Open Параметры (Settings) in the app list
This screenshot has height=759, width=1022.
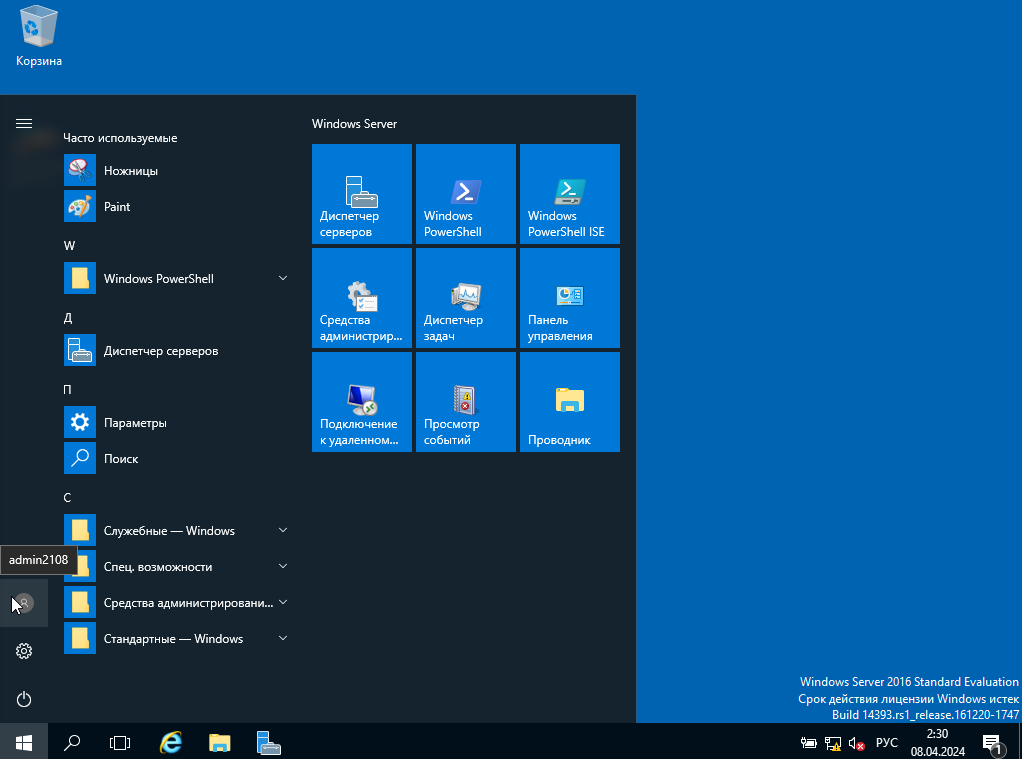[x=178, y=423]
